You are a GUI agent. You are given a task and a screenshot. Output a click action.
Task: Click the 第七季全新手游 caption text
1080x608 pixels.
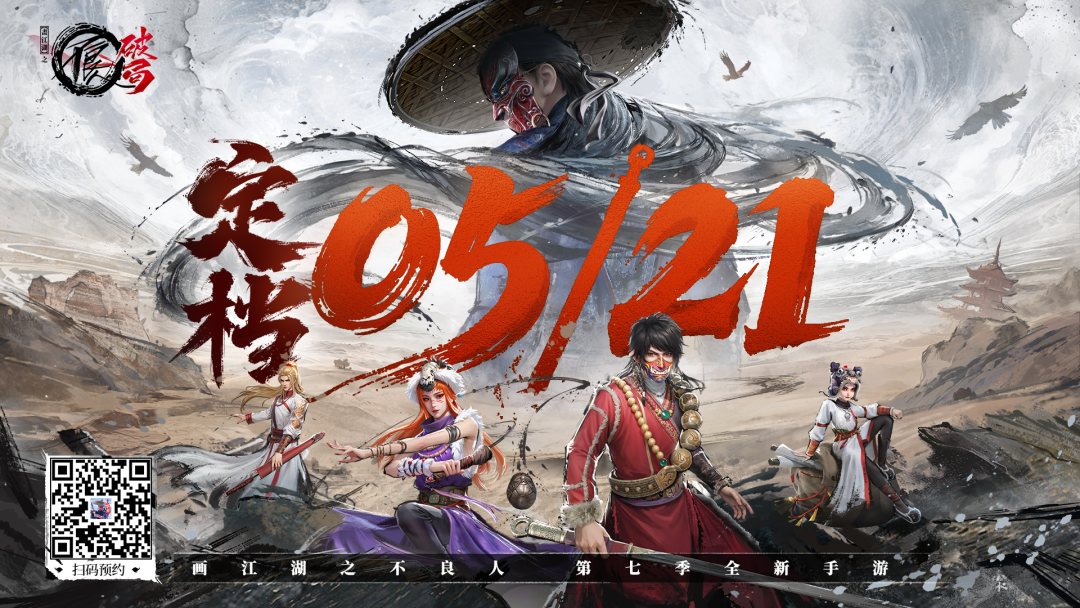pyautogui.click(x=733, y=569)
